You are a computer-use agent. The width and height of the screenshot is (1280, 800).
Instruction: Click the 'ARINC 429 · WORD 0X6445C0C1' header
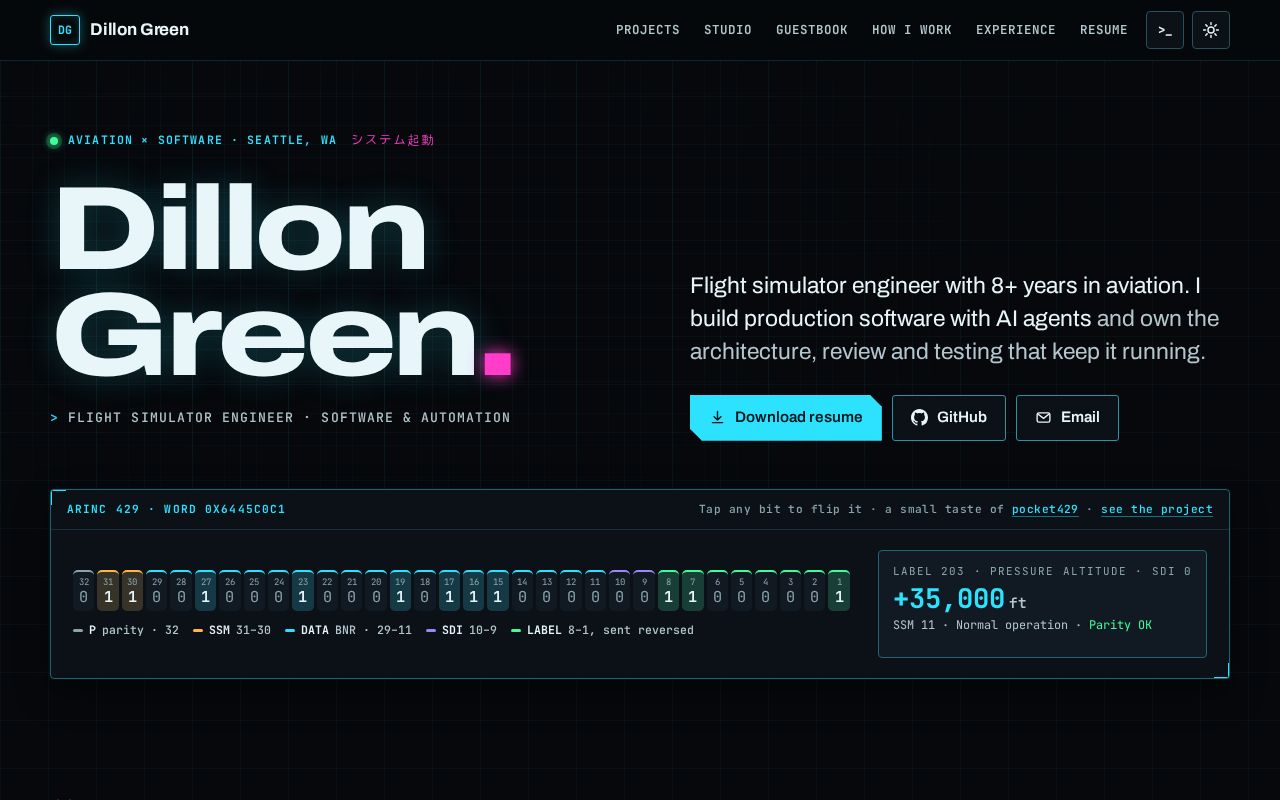pyautogui.click(x=176, y=510)
